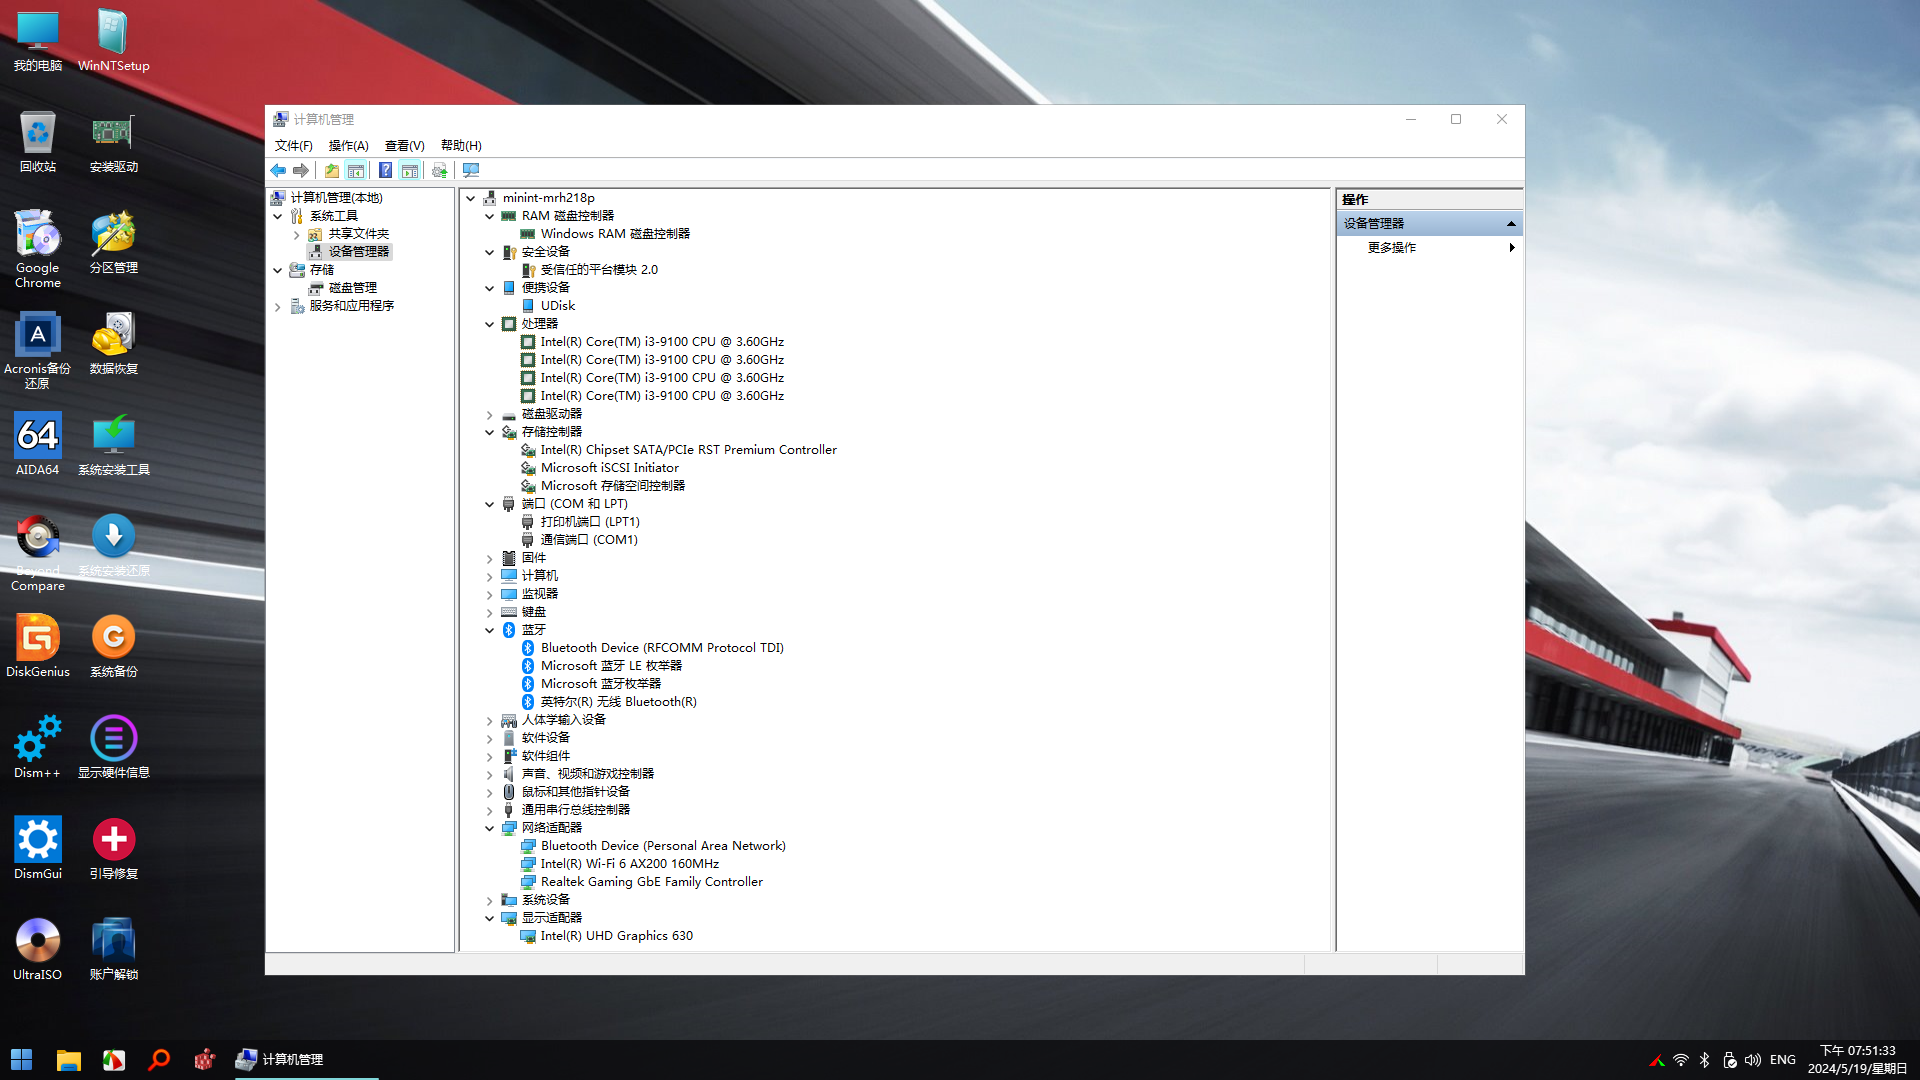Viewport: 1920px width, 1080px height.
Task: Click the Forward arrow in the toolbar
Action: [301, 170]
